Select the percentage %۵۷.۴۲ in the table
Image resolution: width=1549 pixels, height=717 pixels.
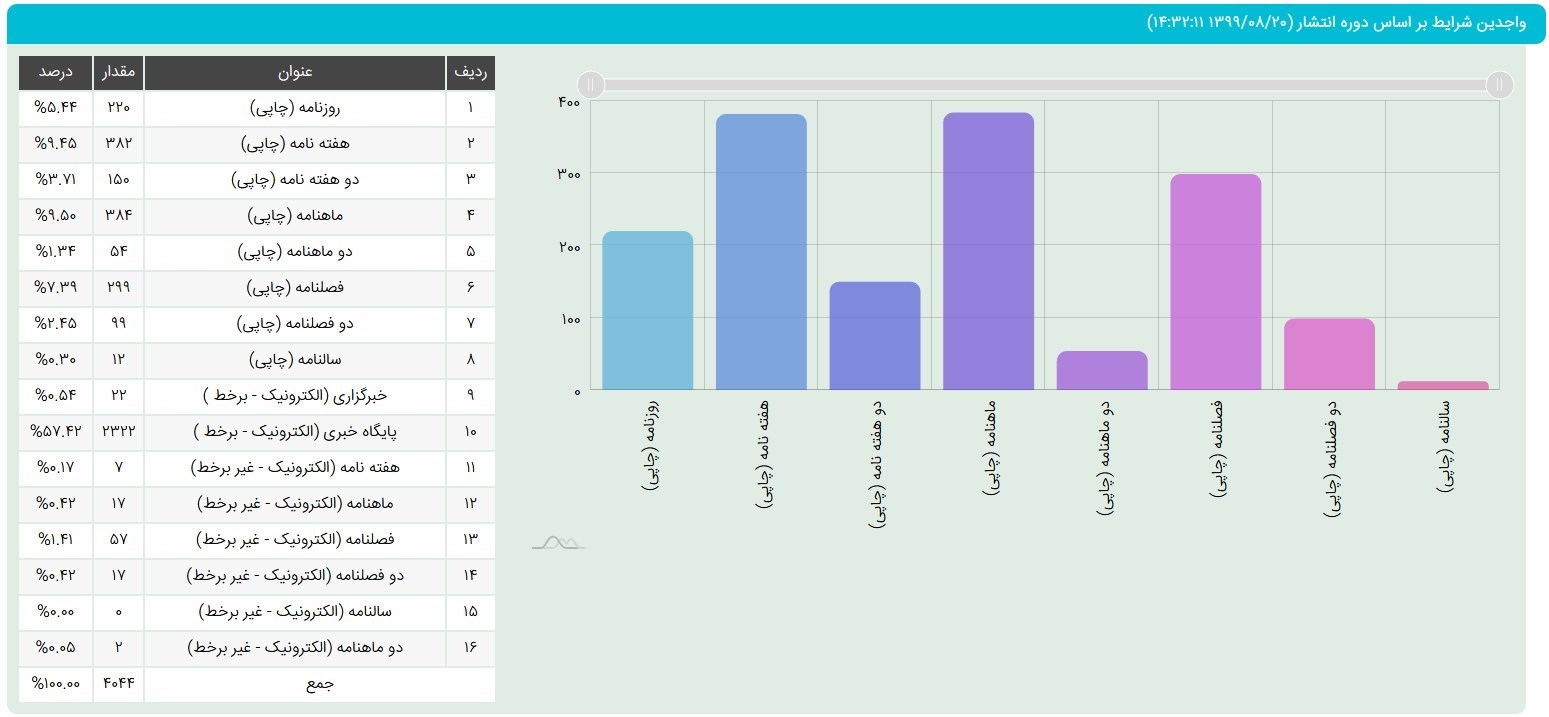56,432
